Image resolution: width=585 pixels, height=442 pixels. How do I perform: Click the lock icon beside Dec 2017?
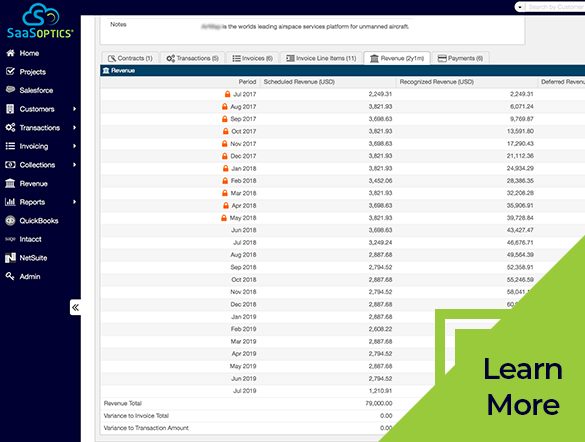tap(225, 156)
